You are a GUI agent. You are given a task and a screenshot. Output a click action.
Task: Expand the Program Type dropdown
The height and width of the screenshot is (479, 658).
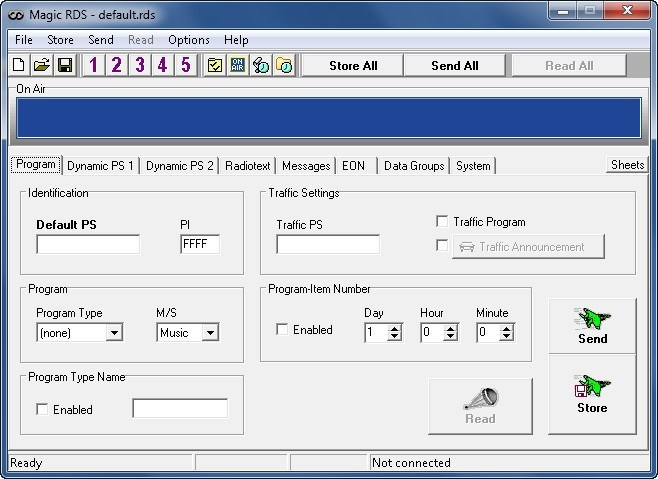[114, 333]
